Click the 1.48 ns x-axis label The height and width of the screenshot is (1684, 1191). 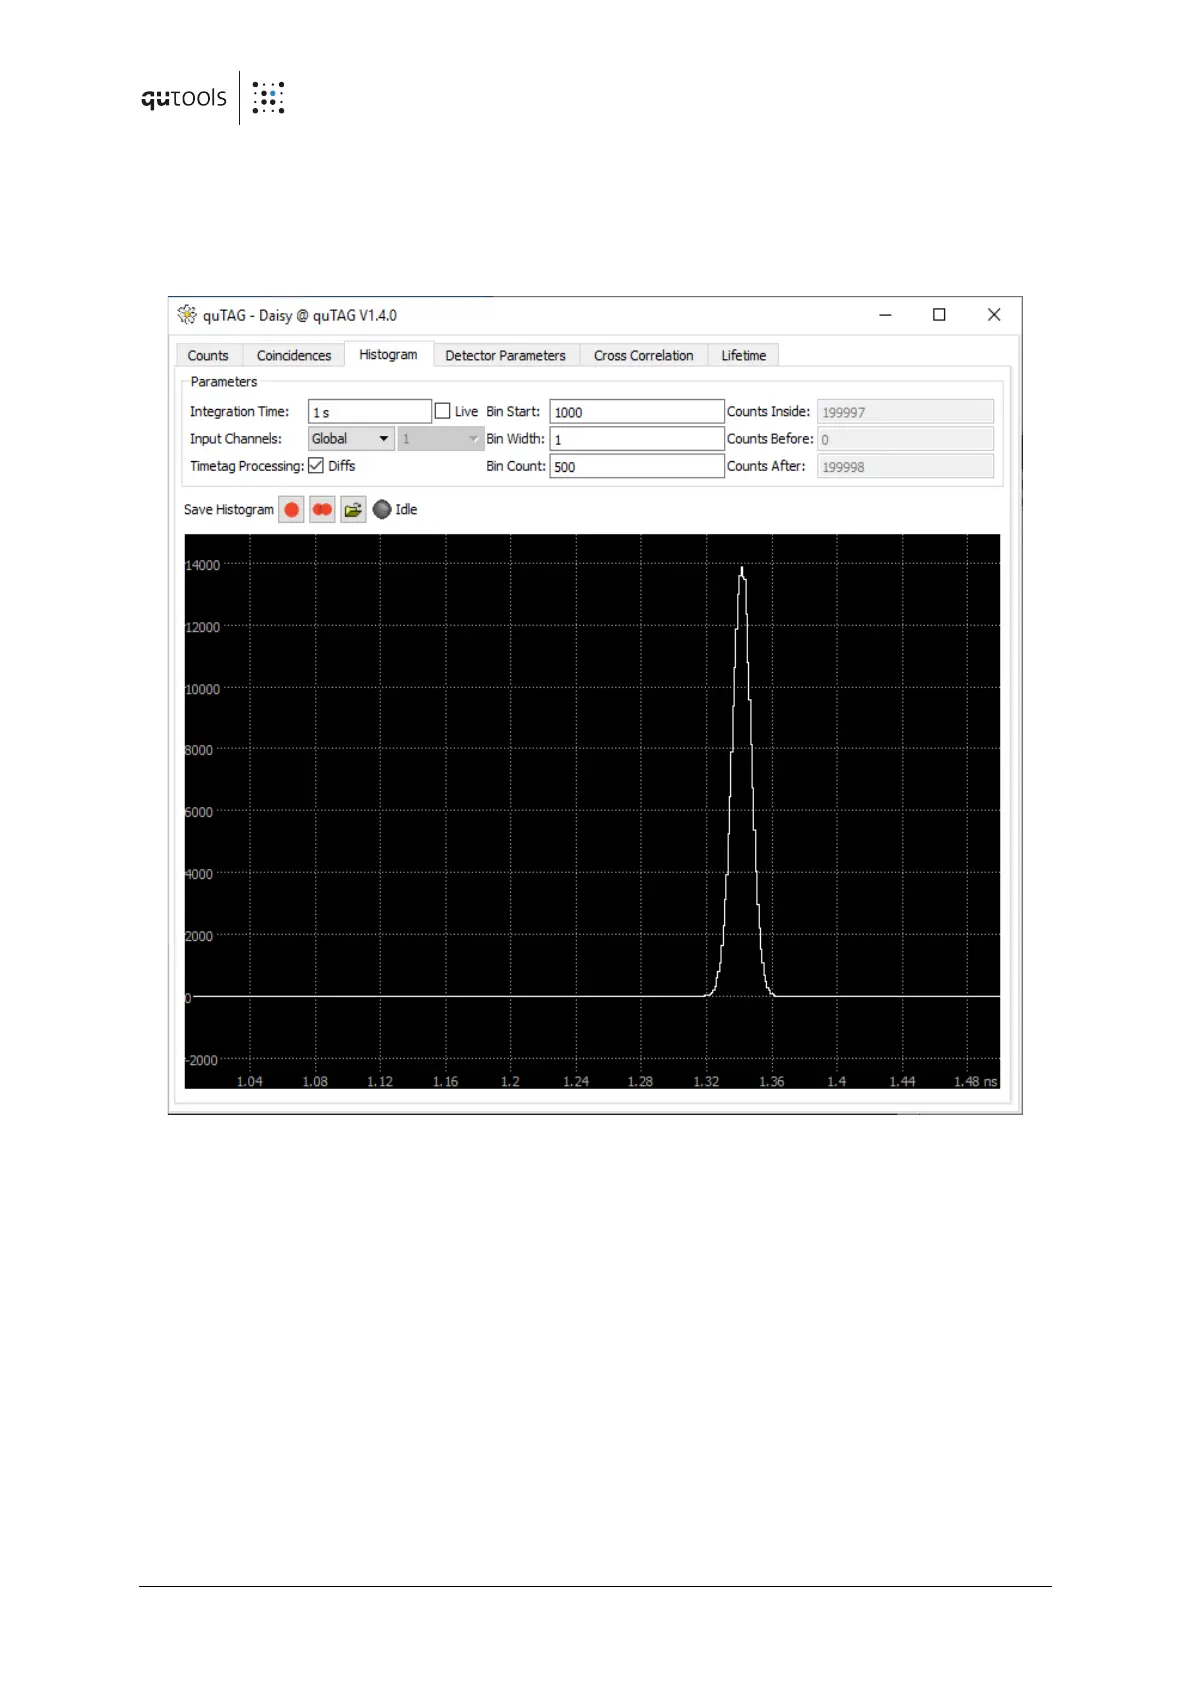pos(975,1082)
